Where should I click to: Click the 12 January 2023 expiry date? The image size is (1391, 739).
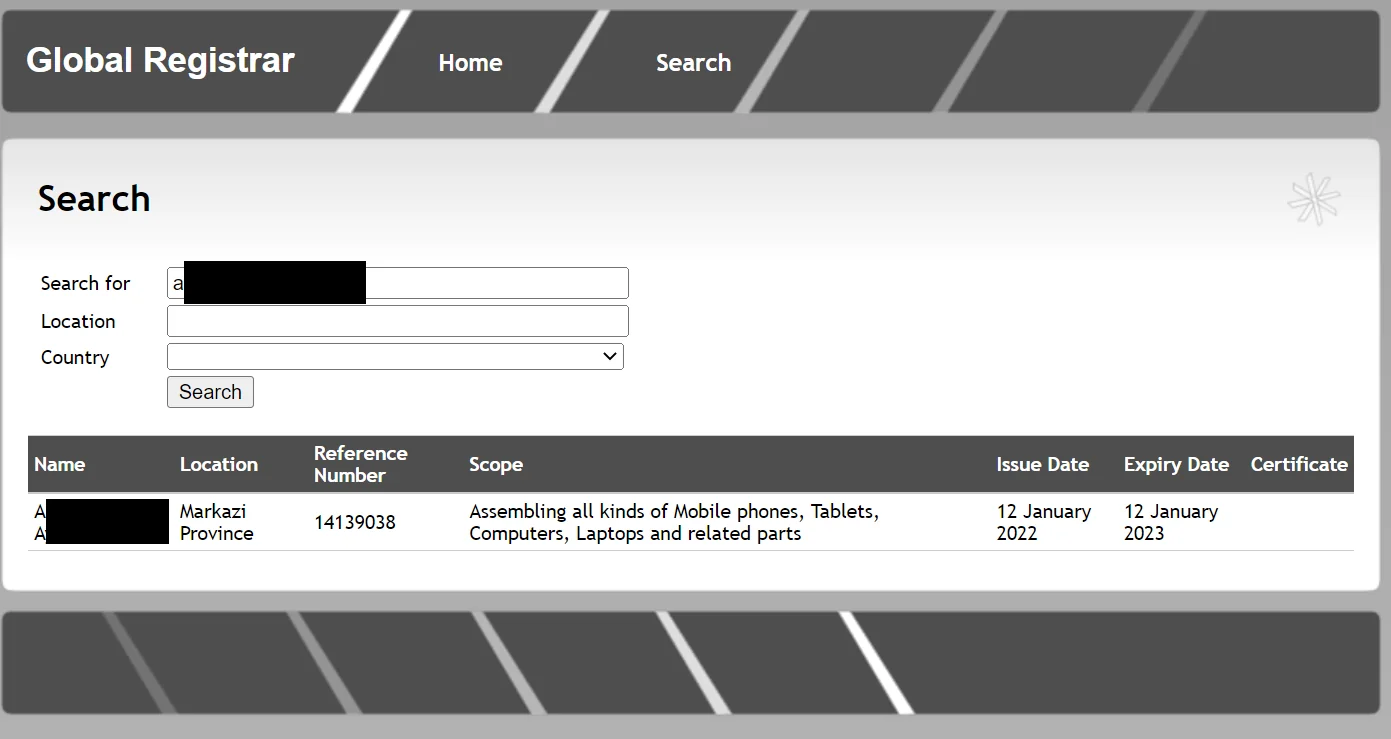click(x=1170, y=522)
